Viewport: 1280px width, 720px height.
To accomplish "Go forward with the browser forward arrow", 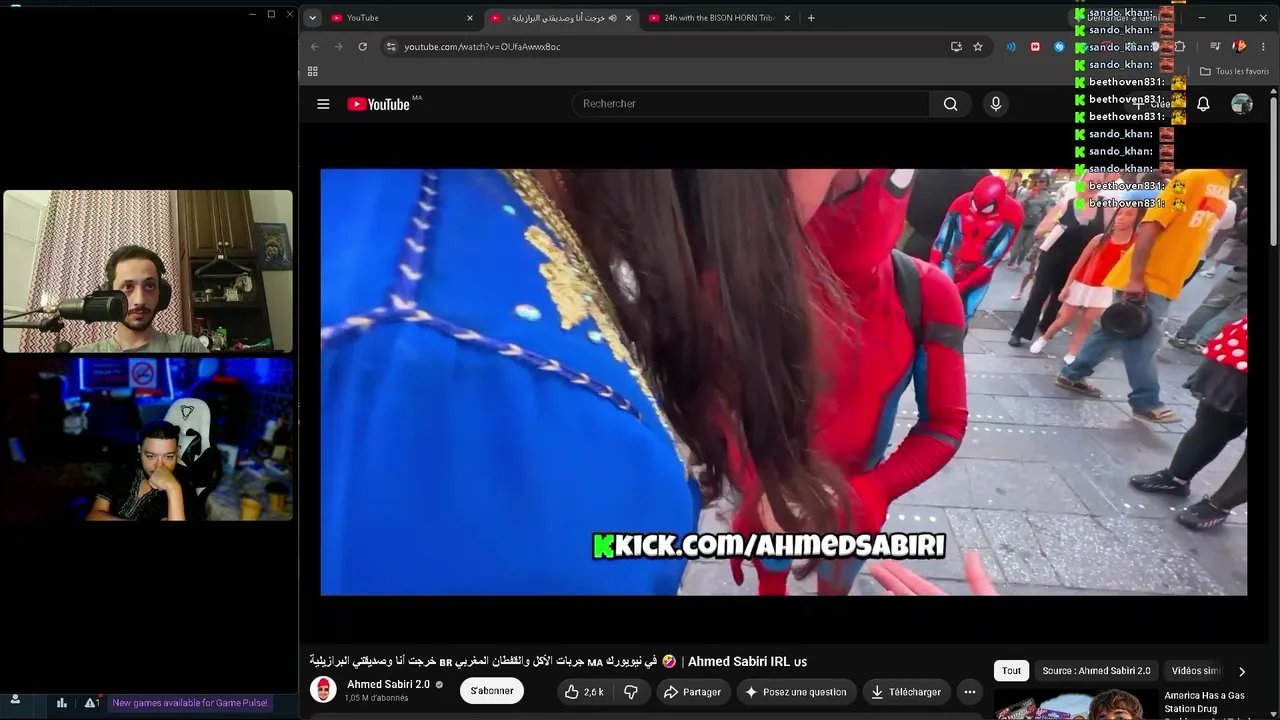I will tap(339, 47).
